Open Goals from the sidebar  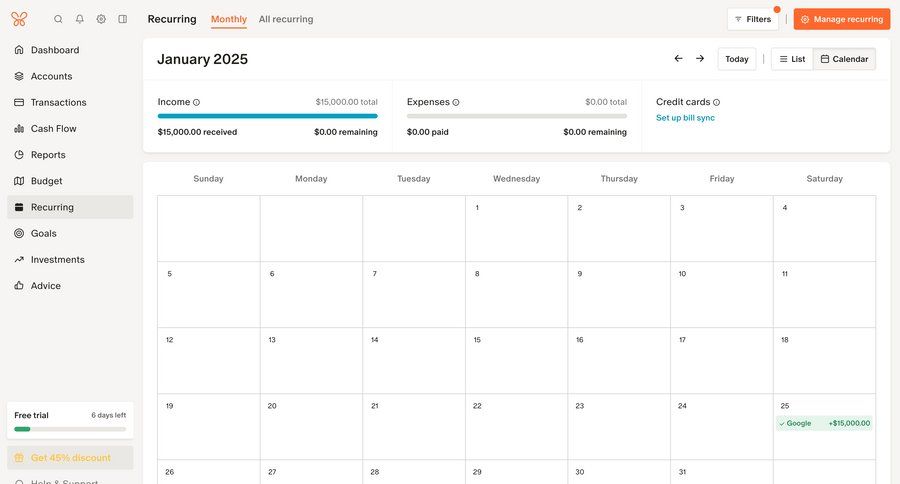pyautogui.click(x=70, y=233)
